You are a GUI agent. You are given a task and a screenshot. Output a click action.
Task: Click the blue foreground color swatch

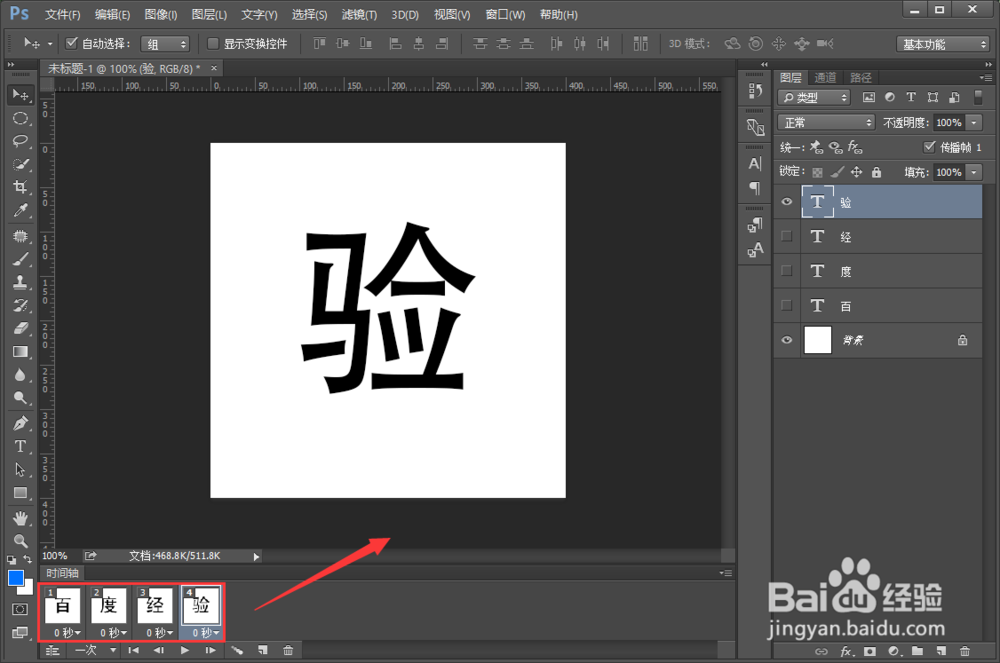[14, 578]
